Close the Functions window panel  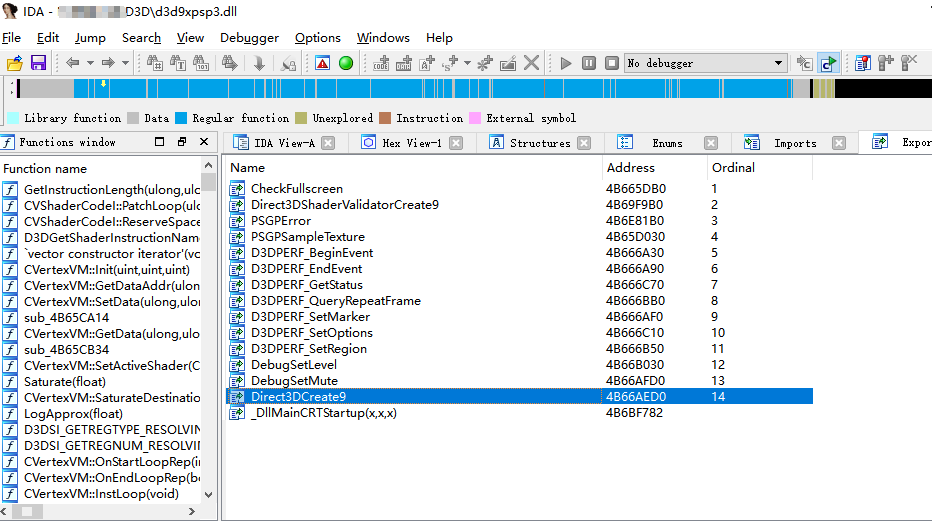pos(204,142)
